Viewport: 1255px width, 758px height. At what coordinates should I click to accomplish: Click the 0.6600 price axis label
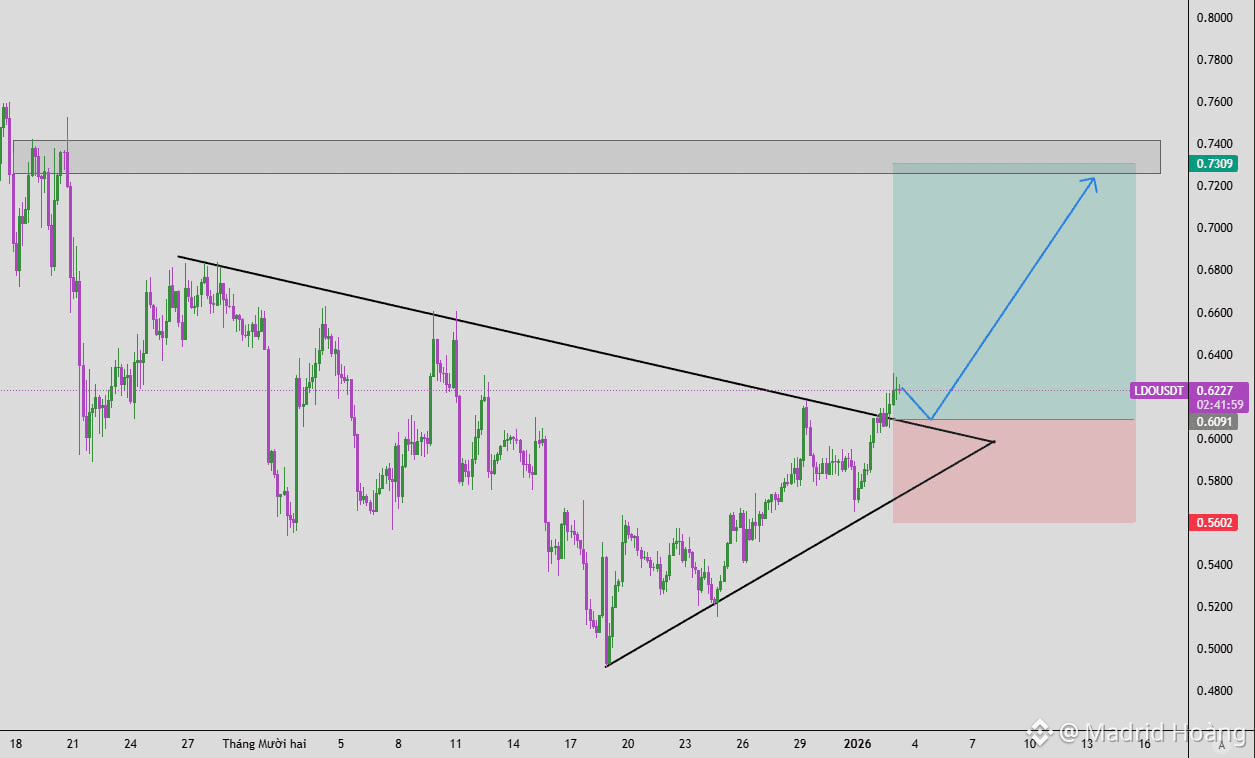(x=1213, y=313)
